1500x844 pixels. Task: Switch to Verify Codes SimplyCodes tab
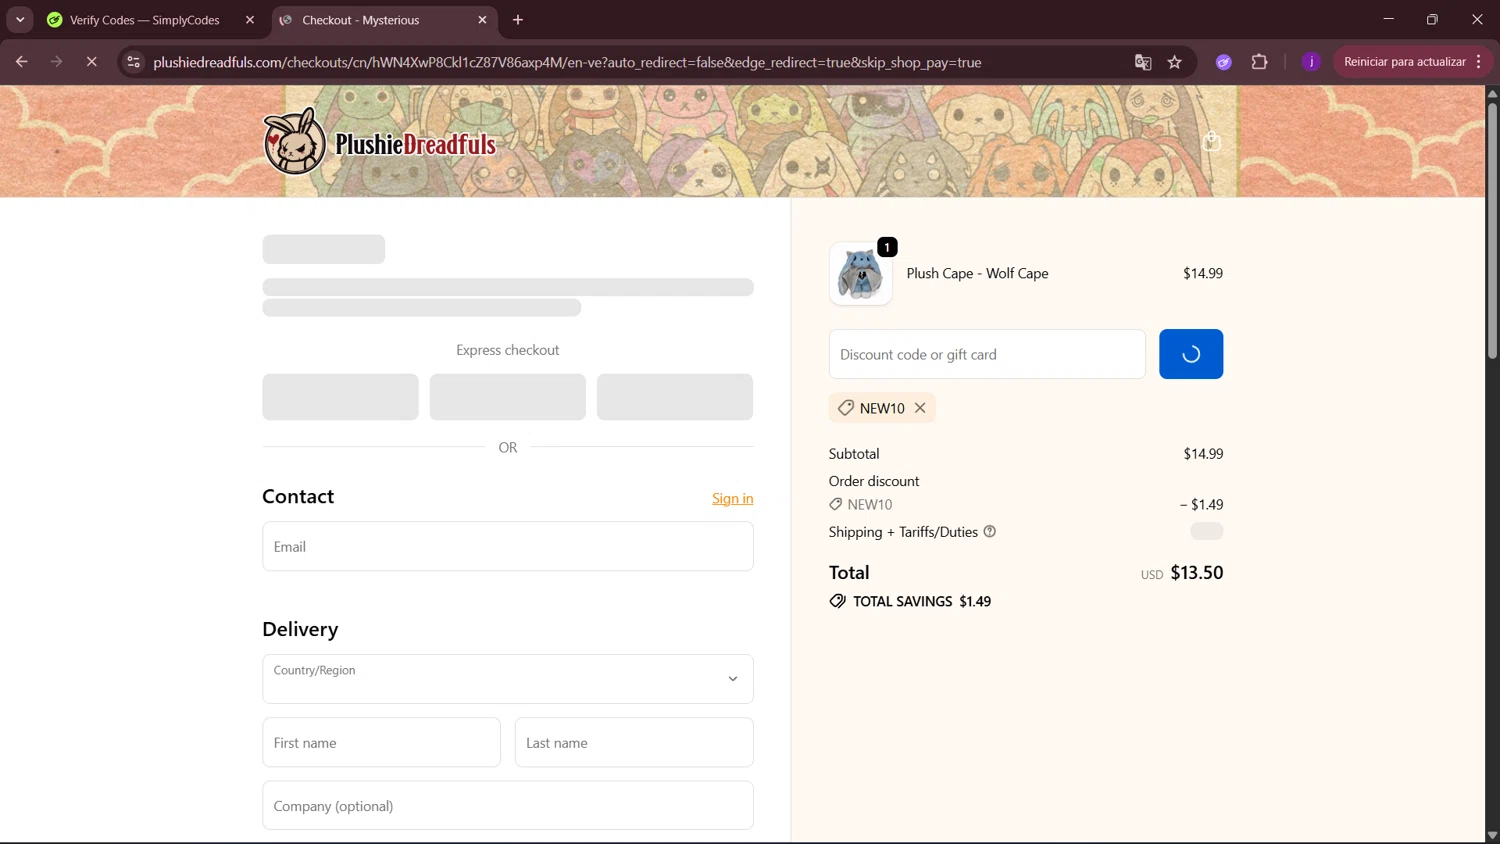(x=144, y=20)
